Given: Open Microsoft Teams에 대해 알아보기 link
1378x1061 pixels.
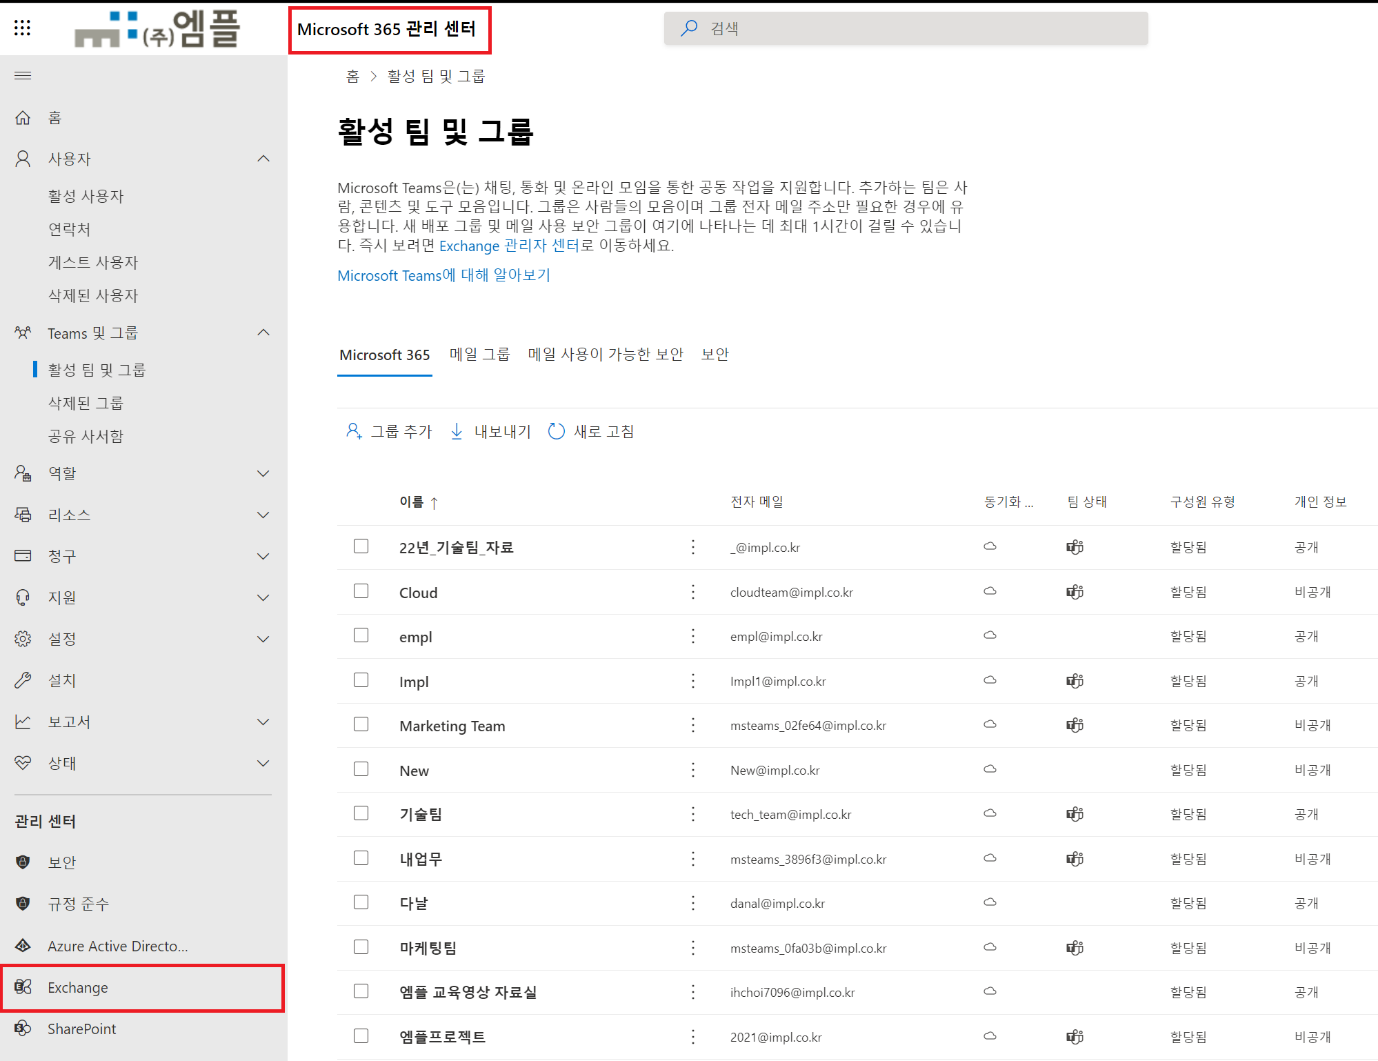Looking at the screenshot, I should [x=444, y=275].
